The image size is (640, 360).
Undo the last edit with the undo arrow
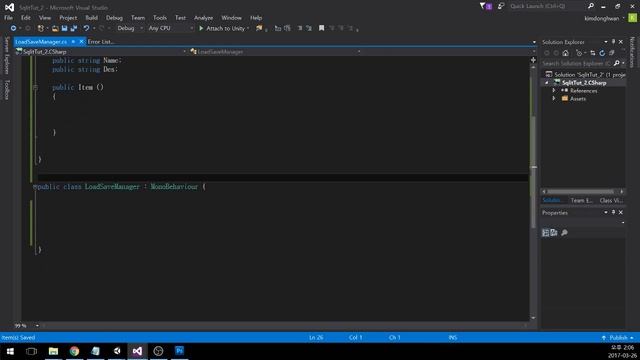click(86, 28)
